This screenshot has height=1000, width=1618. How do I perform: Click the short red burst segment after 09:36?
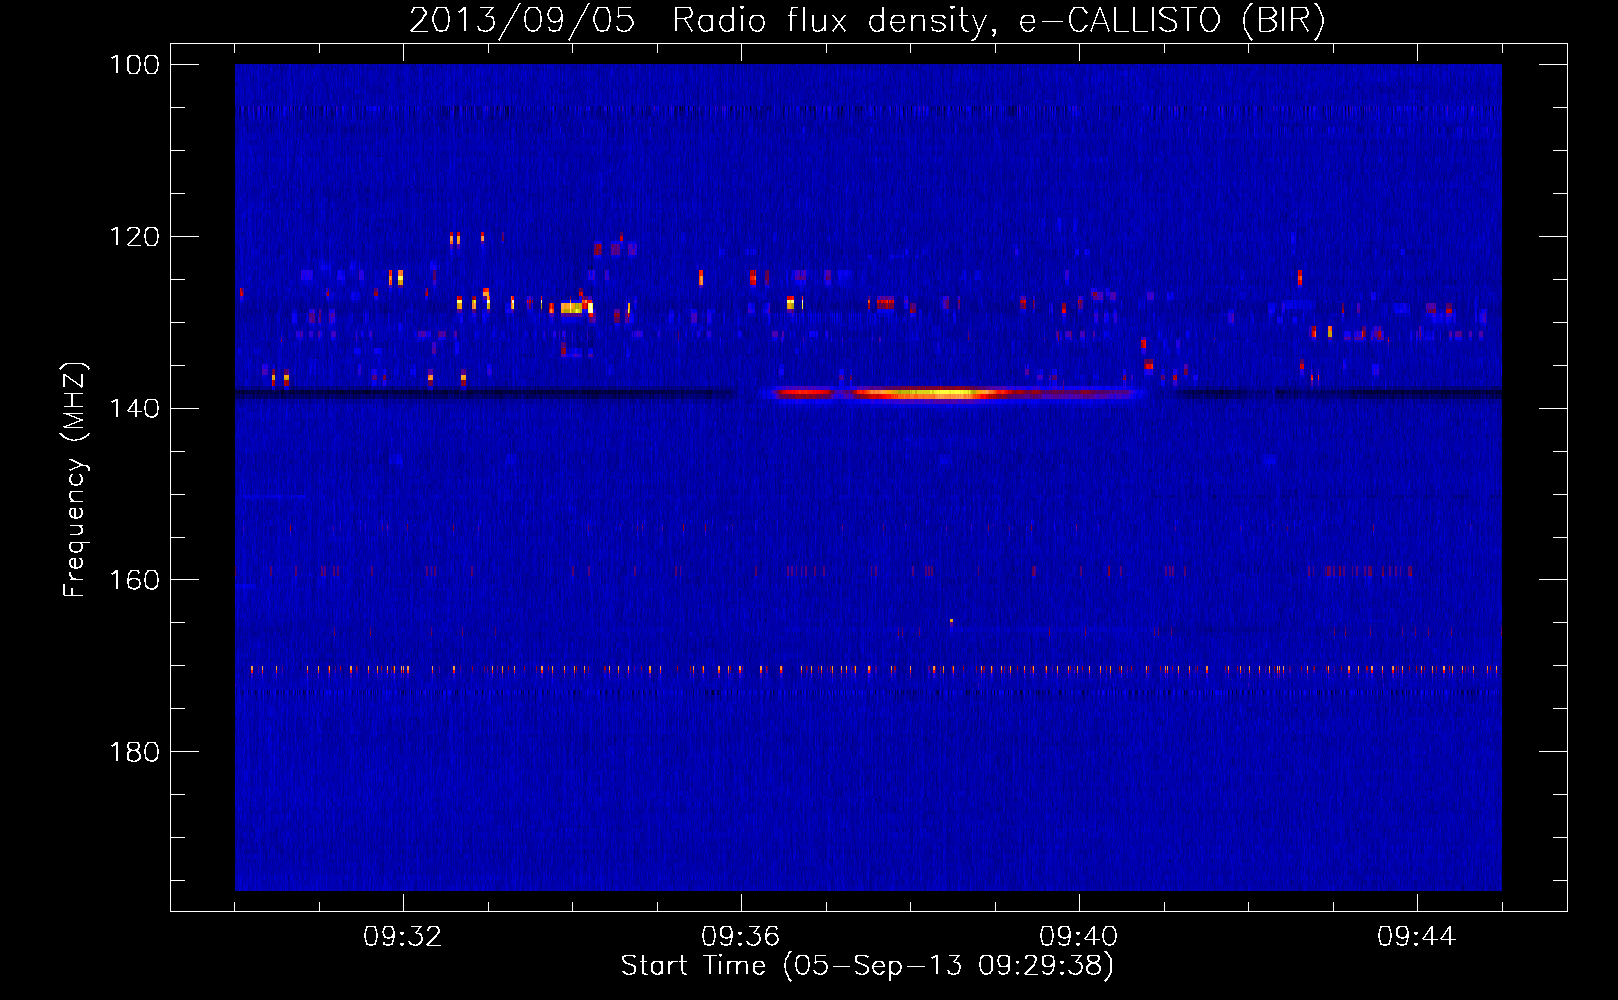click(803, 392)
